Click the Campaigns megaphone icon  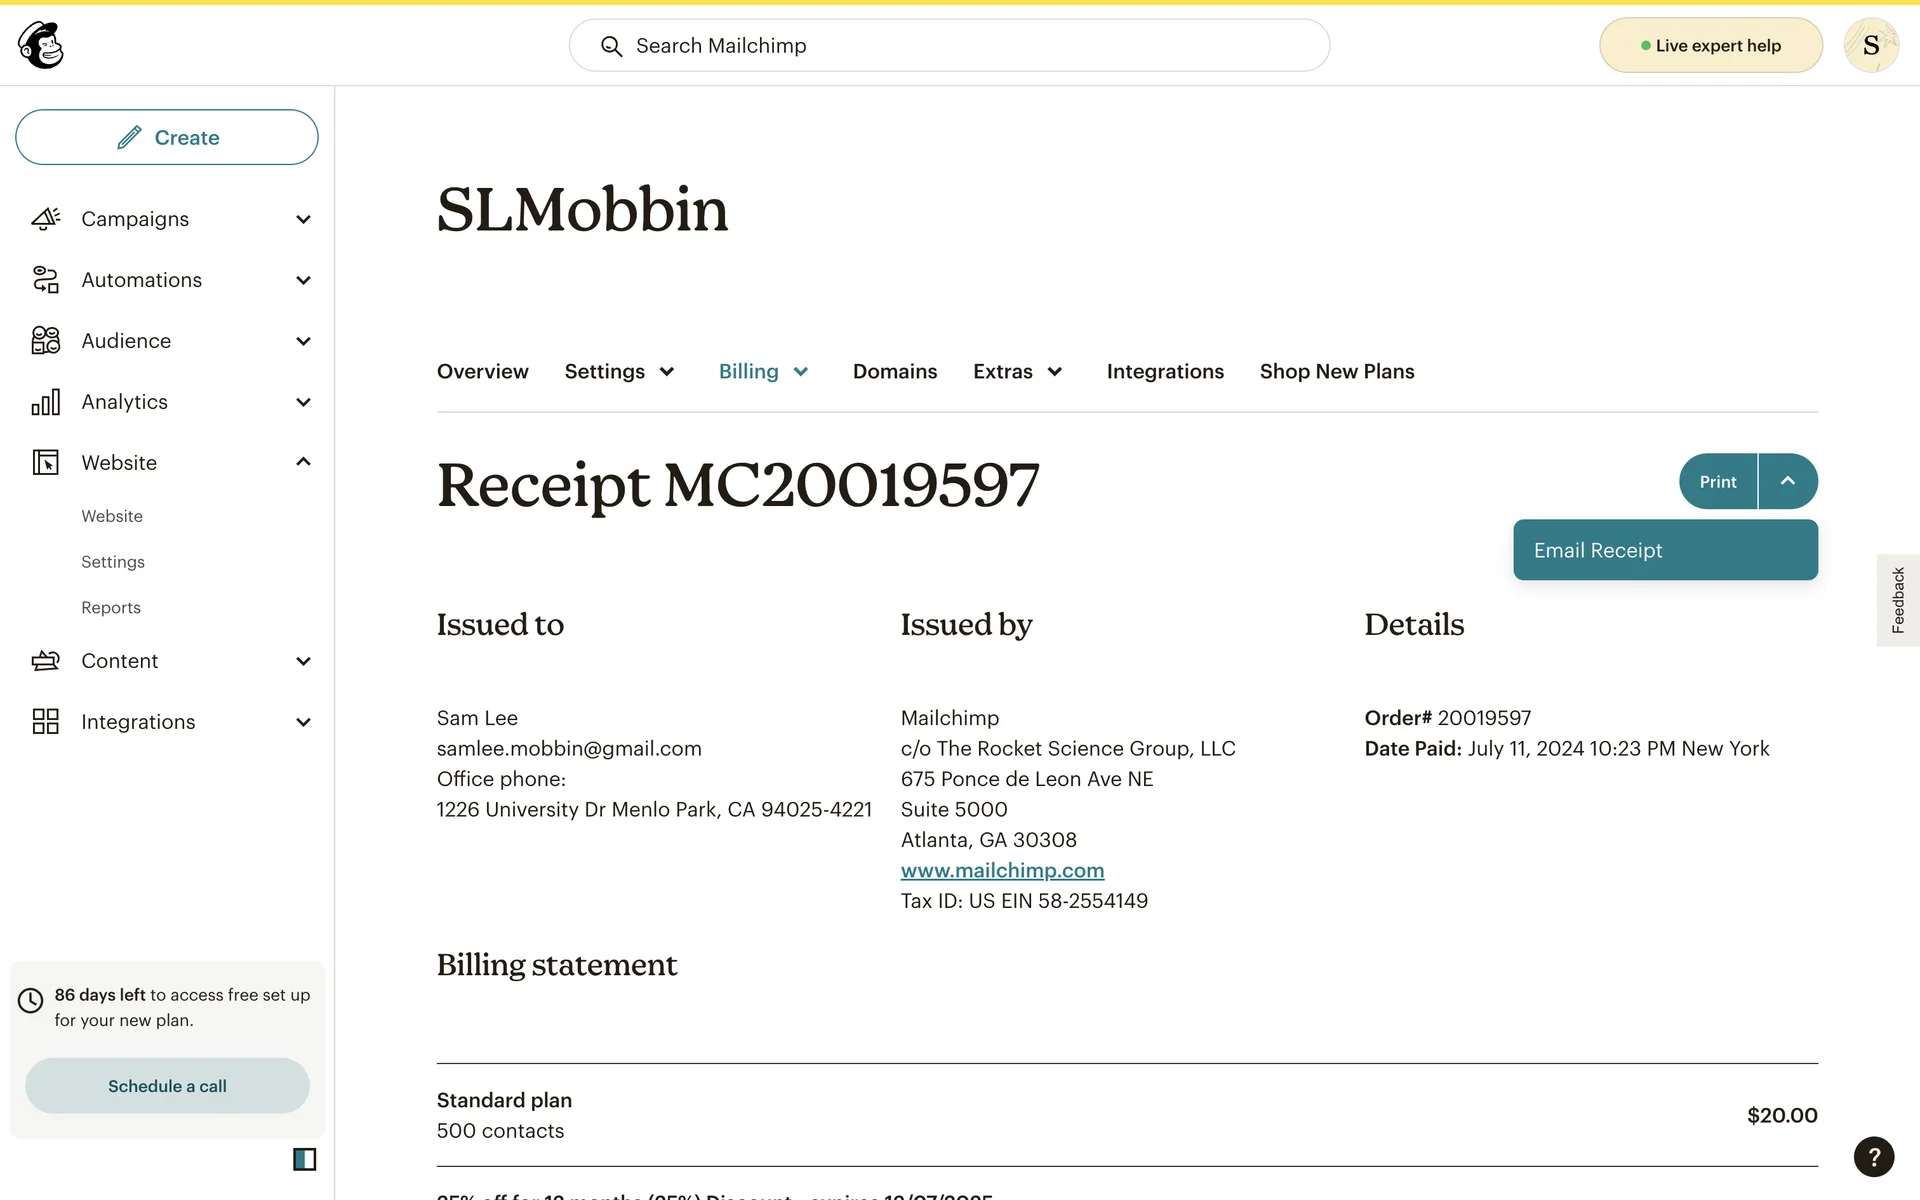(x=46, y=219)
